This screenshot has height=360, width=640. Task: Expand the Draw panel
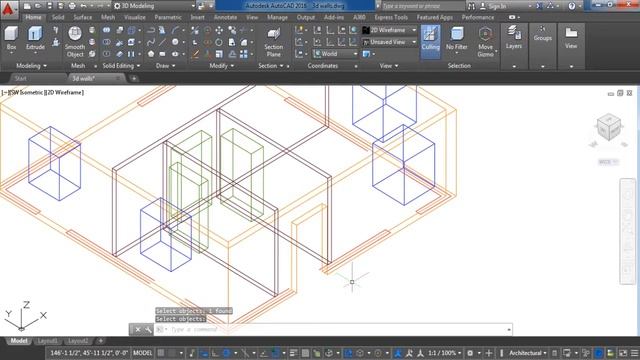pos(165,66)
